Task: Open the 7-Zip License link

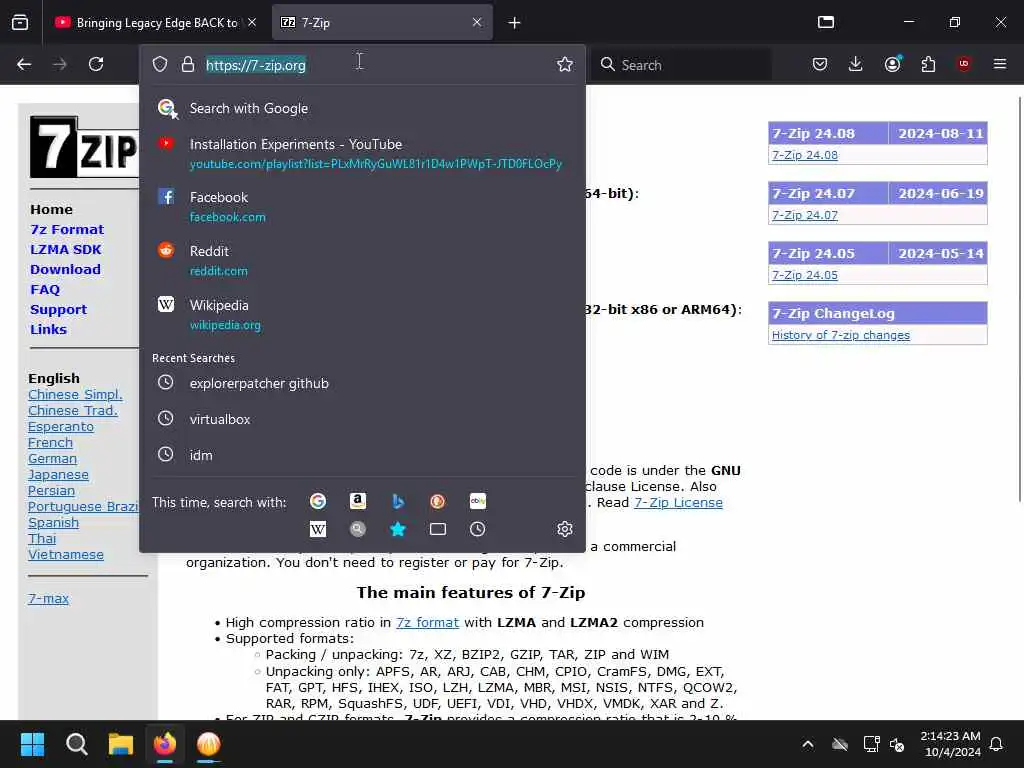Action: (679, 502)
